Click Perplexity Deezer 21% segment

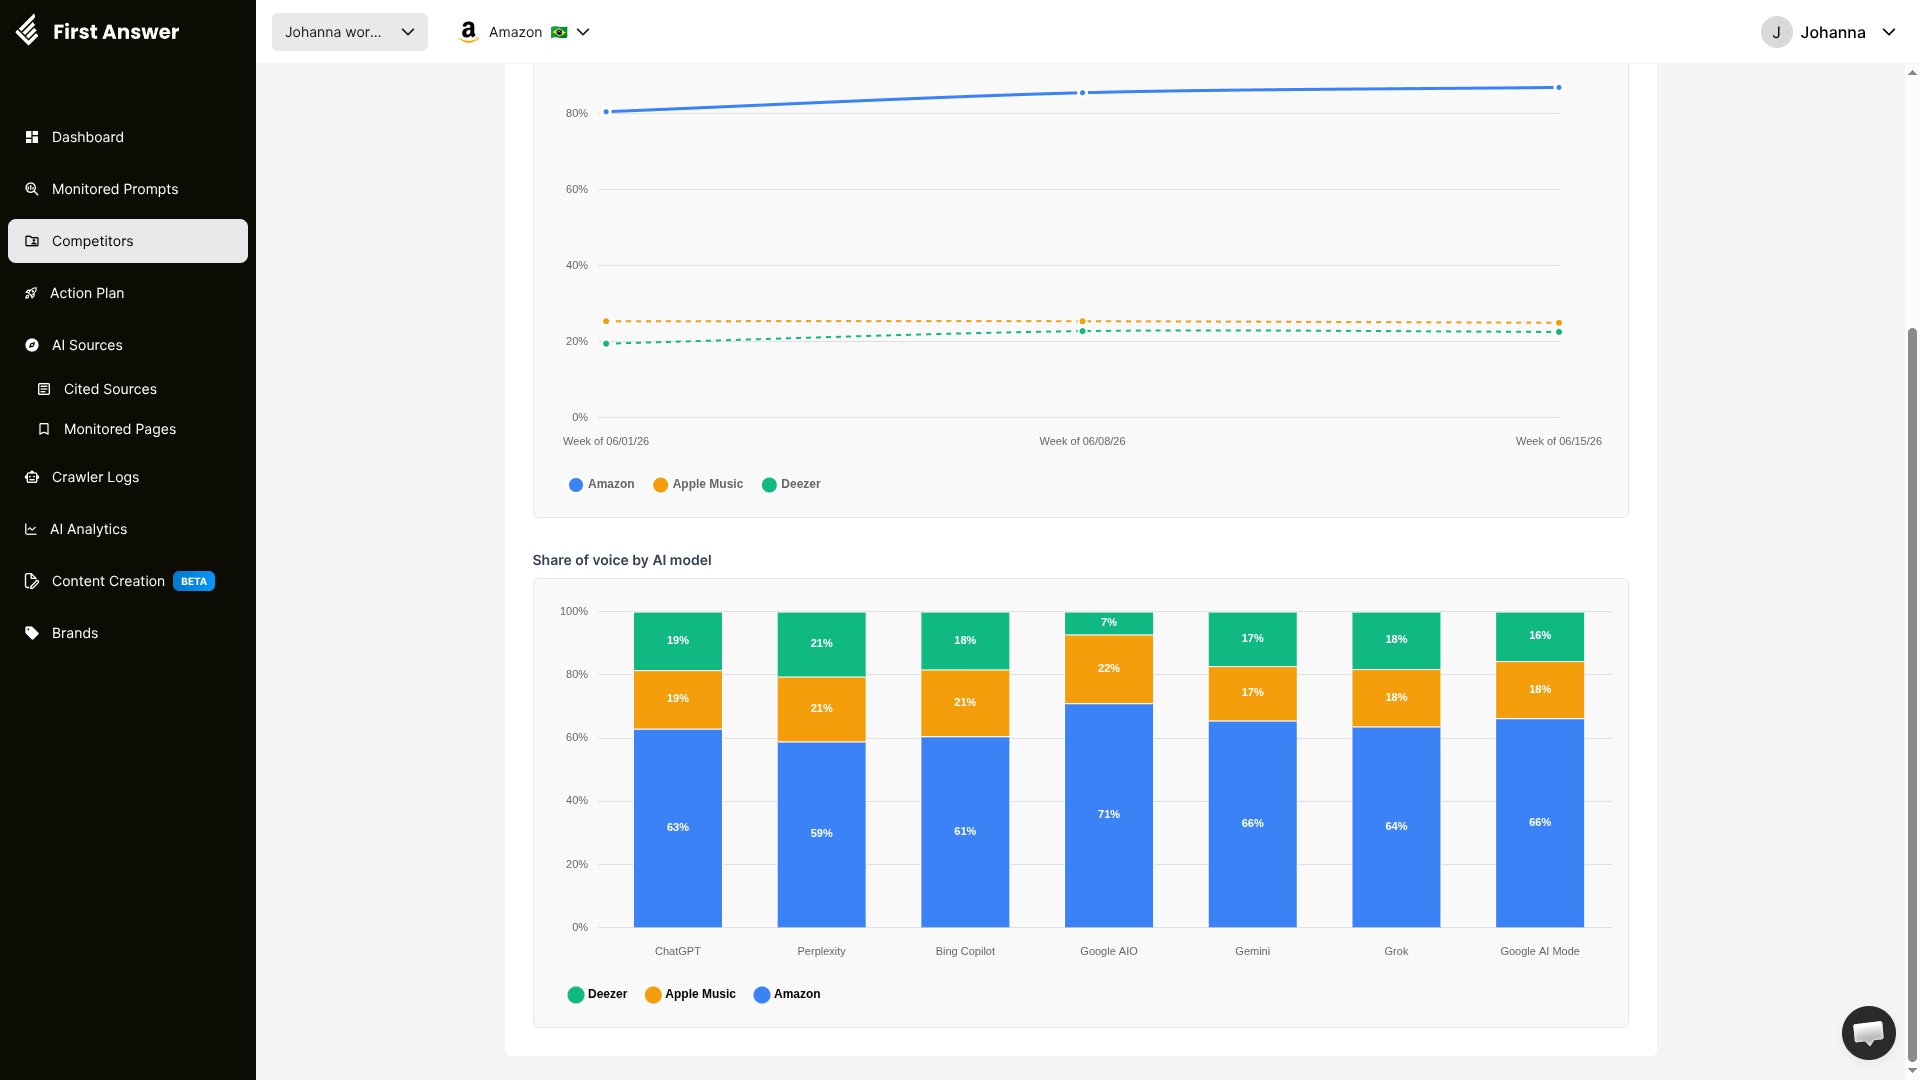pyautogui.click(x=821, y=644)
